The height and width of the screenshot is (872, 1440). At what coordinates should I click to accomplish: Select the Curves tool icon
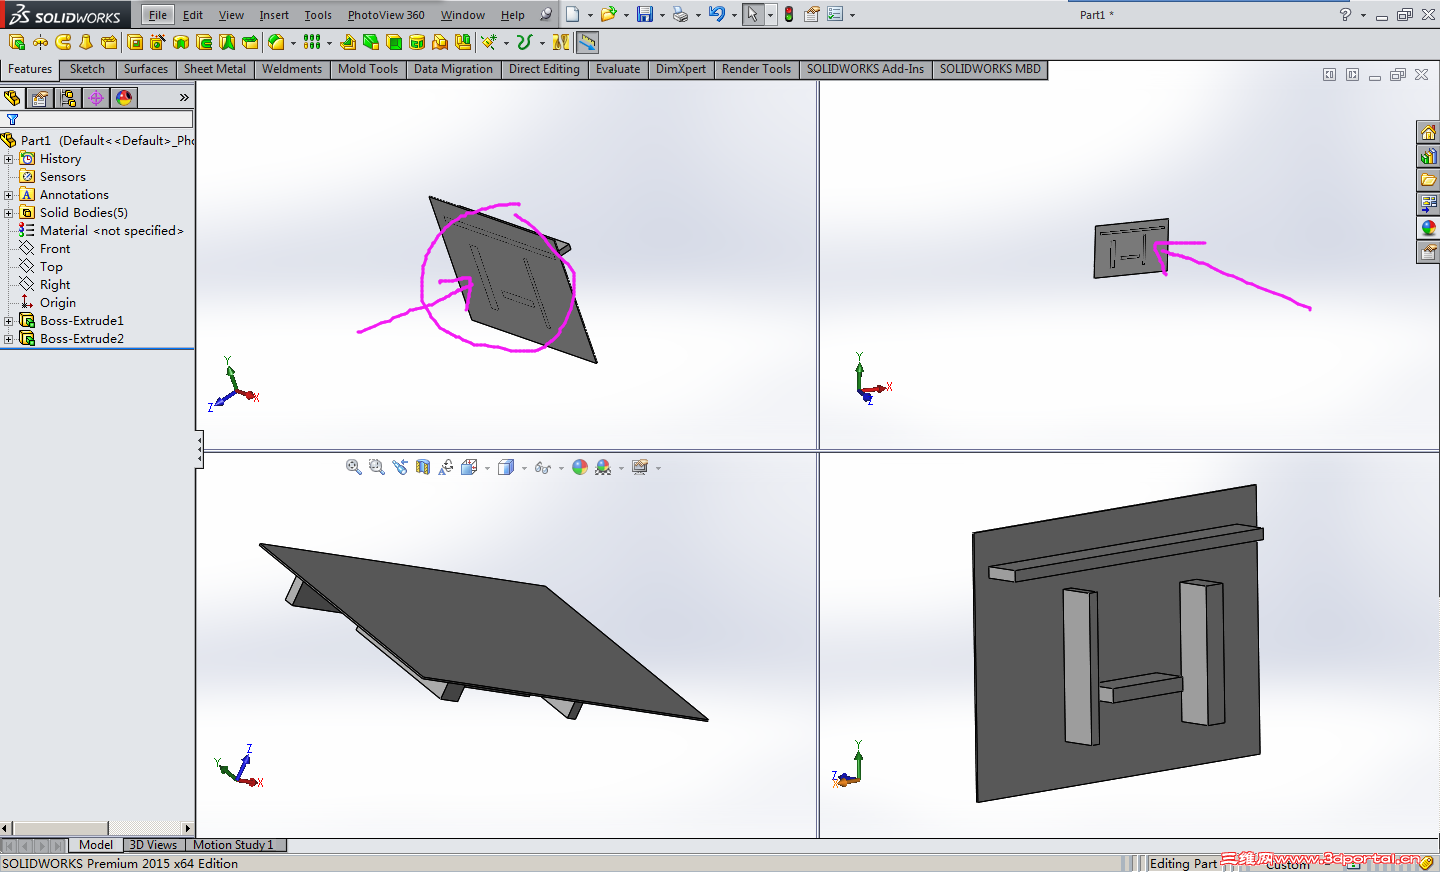point(524,42)
